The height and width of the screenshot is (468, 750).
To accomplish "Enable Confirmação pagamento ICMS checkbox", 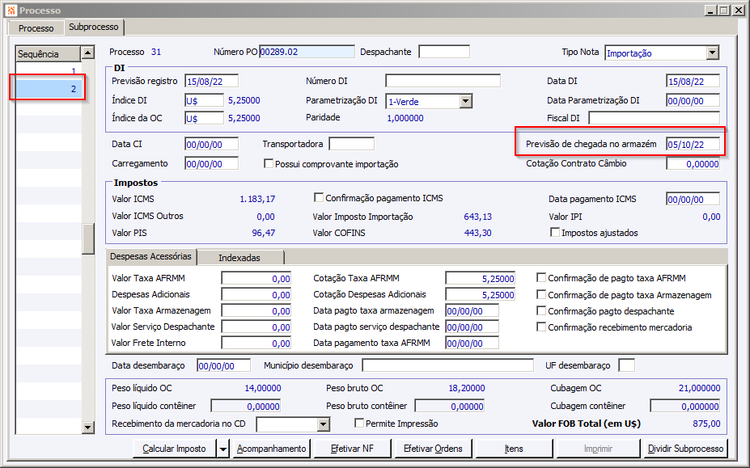I will click(320, 198).
